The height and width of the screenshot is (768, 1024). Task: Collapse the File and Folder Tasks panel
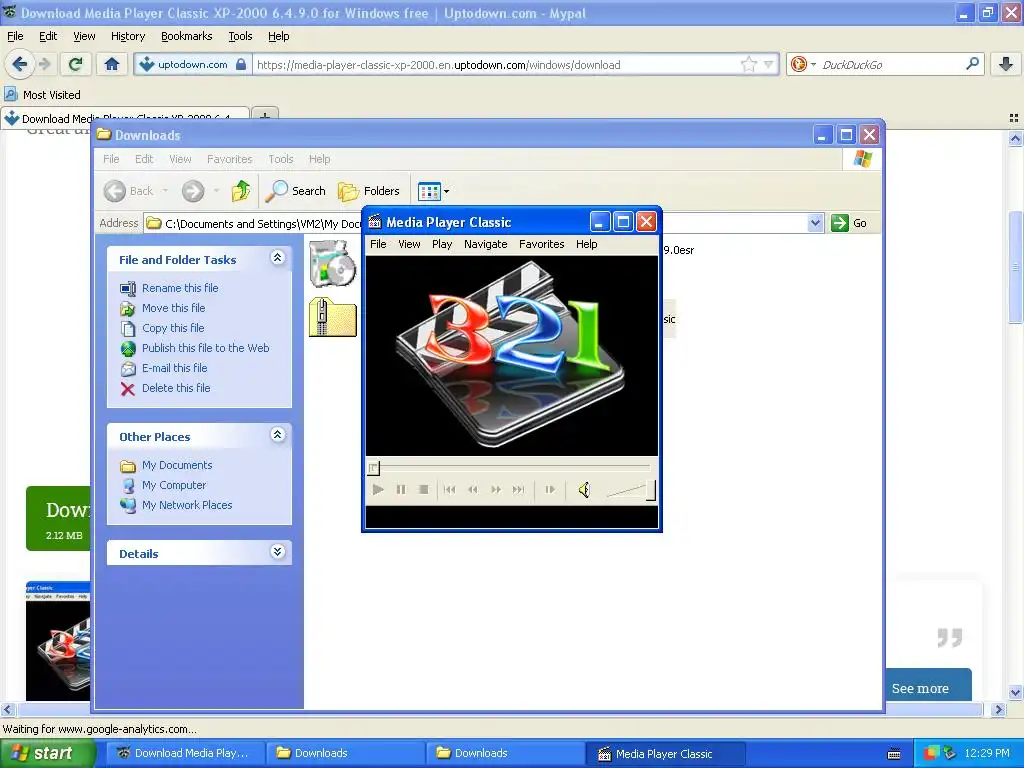click(x=278, y=258)
